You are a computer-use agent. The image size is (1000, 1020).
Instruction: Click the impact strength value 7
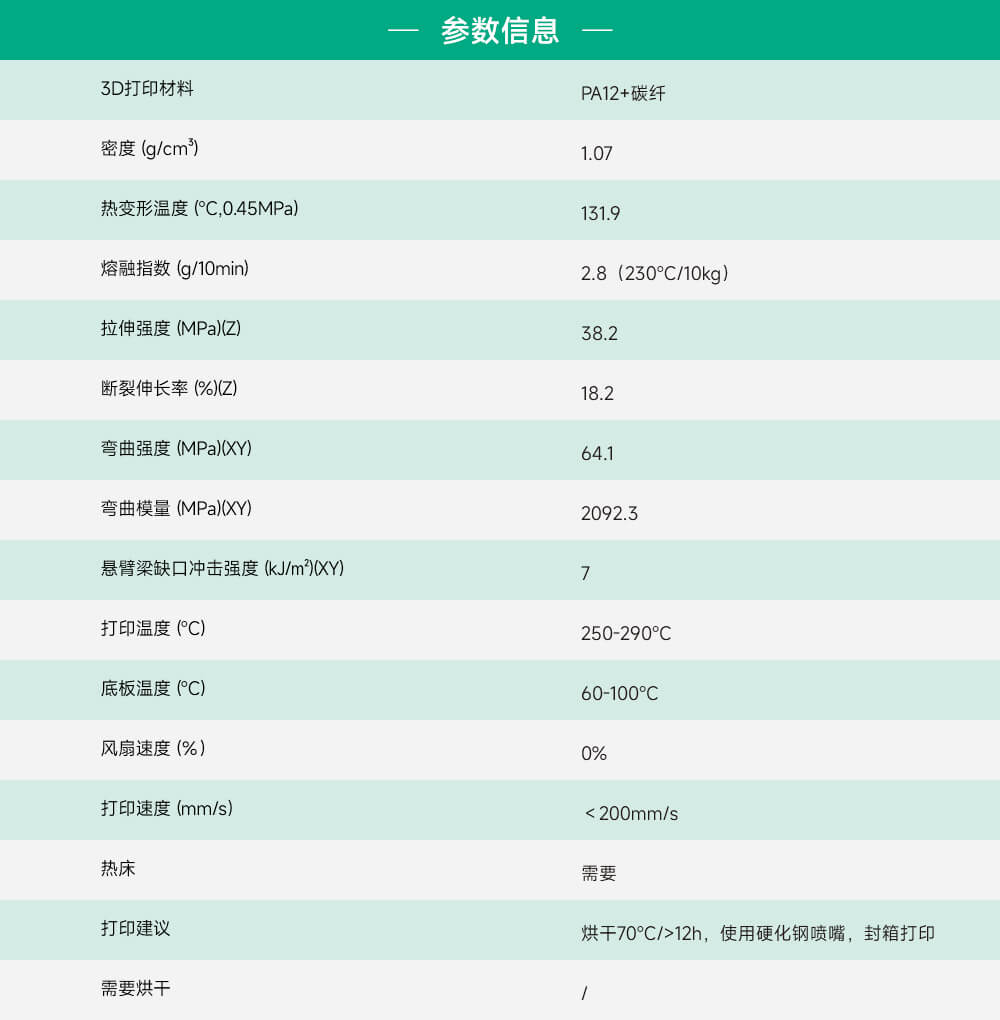pyautogui.click(x=586, y=573)
